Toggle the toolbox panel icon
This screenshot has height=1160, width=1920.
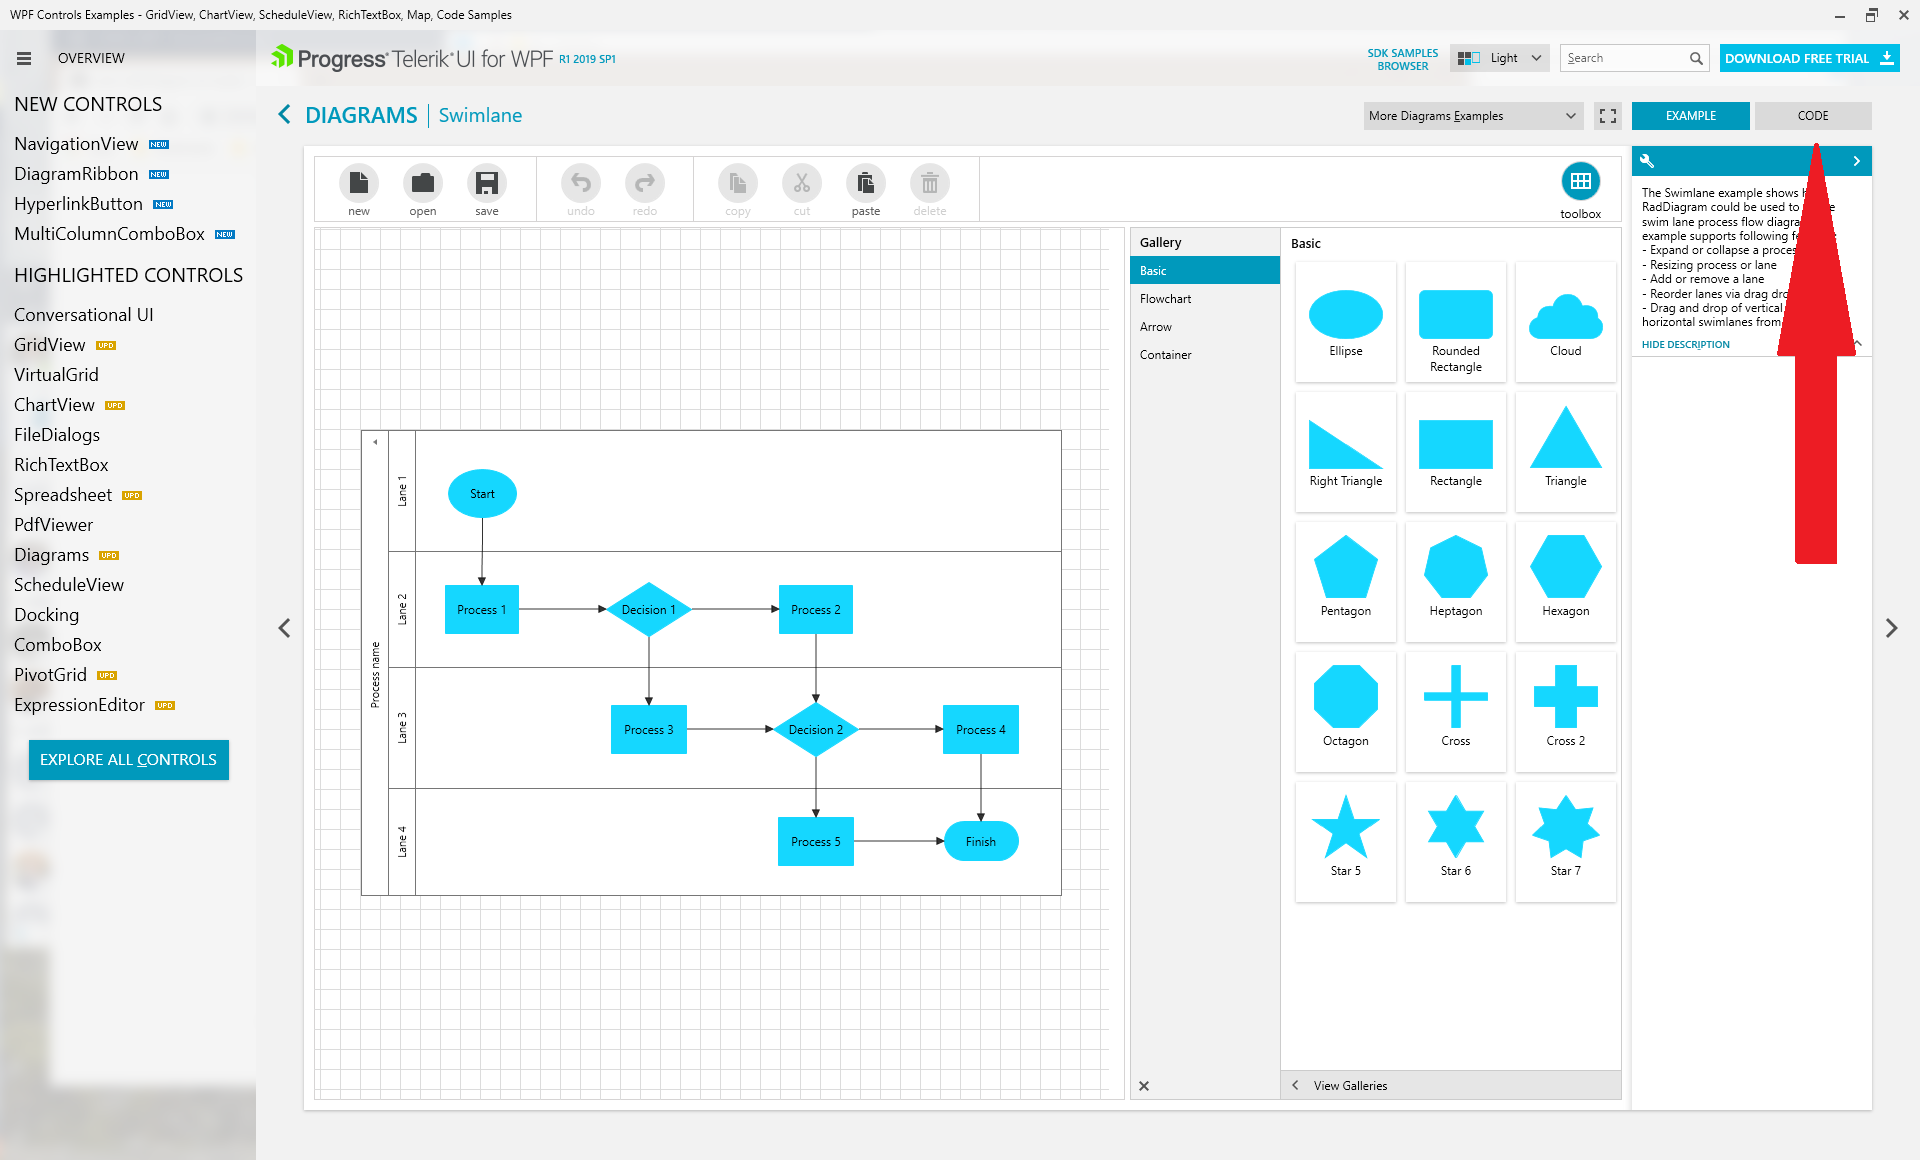tap(1580, 182)
